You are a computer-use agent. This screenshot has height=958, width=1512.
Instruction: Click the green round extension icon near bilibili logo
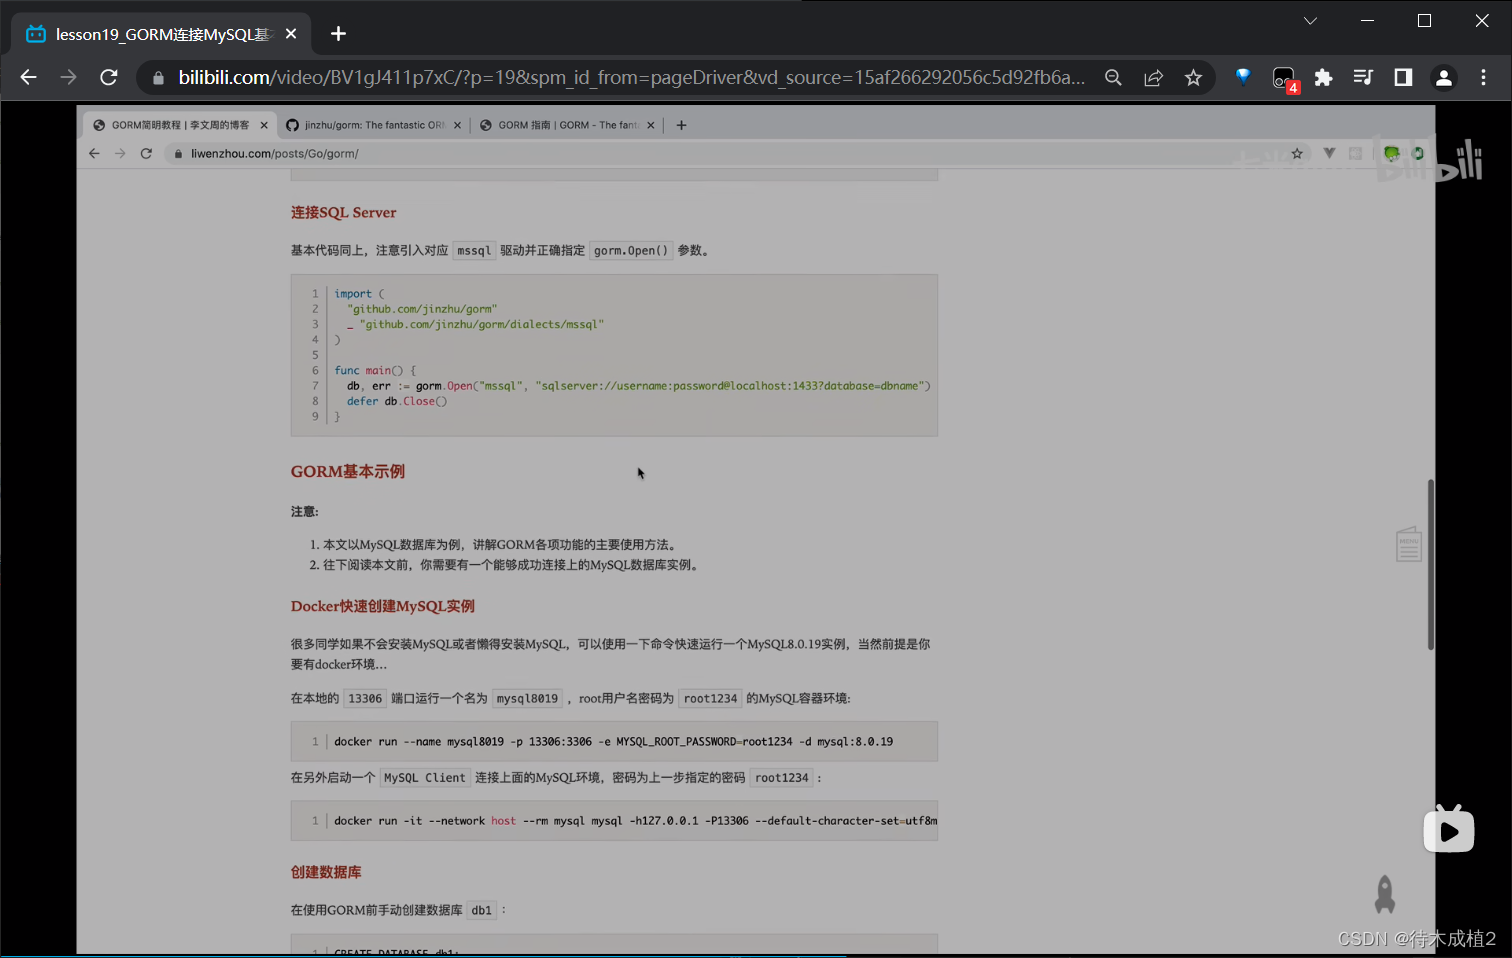tap(1418, 153)
